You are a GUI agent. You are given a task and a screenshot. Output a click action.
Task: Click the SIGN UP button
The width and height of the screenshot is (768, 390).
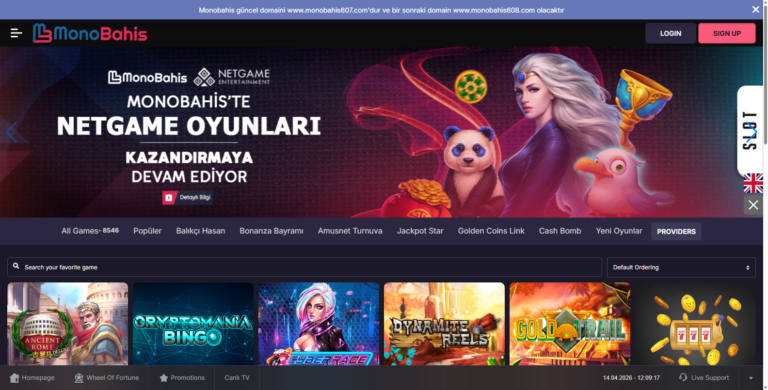click(727, 33)
